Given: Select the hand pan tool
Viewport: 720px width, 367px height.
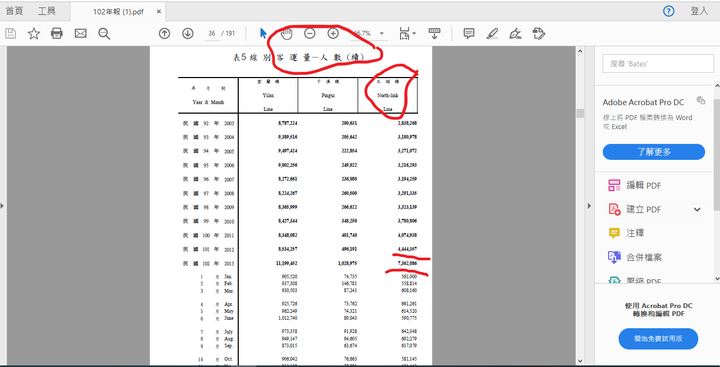Looking at the screenshot, I should (287, 34).
